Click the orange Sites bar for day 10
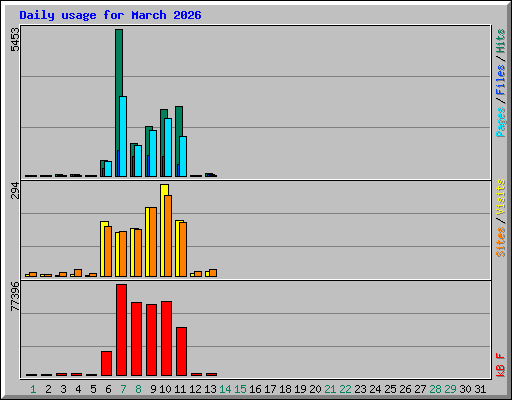The width and height of the screenshot is (512, 400). [x=168, y=236]
